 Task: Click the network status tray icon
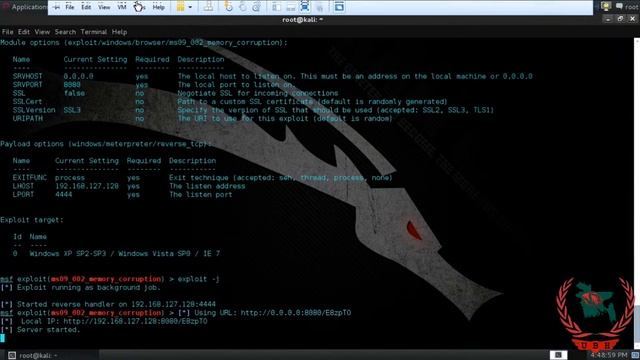pyautogui.click(x=606, y=7)
